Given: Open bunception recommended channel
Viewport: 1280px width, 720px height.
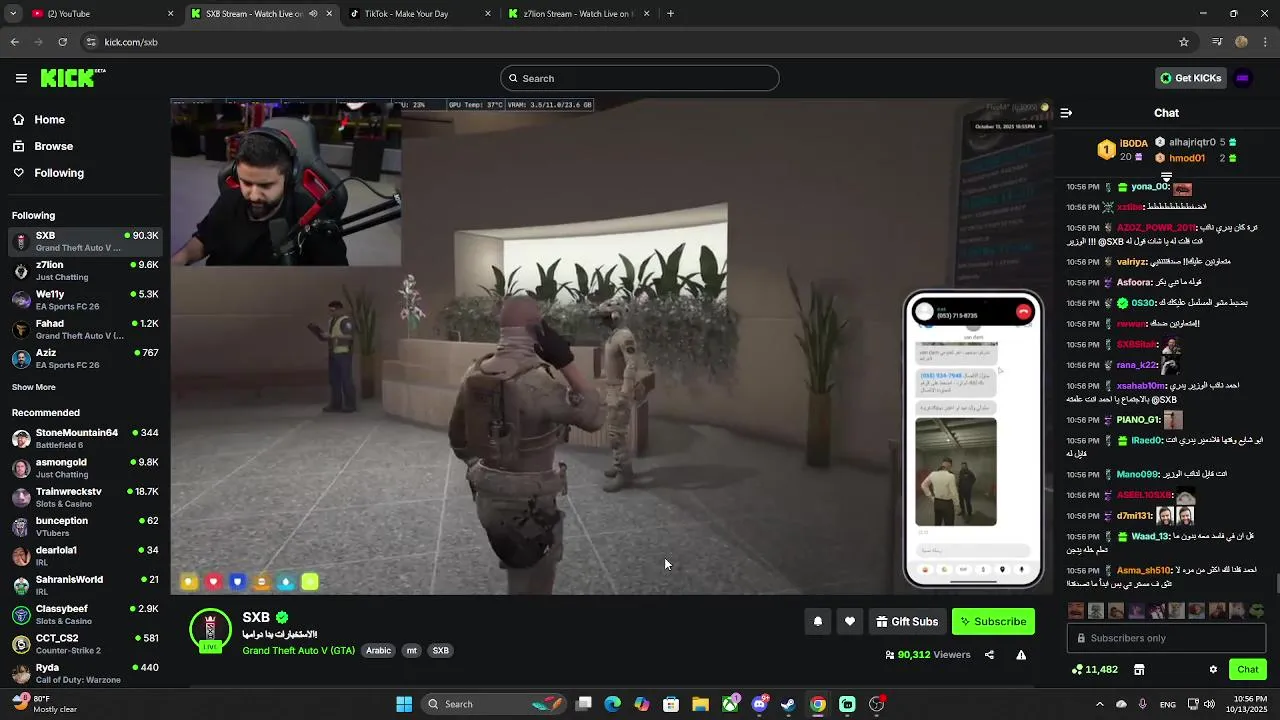Looking at the screenshot, I should [85, 526].
